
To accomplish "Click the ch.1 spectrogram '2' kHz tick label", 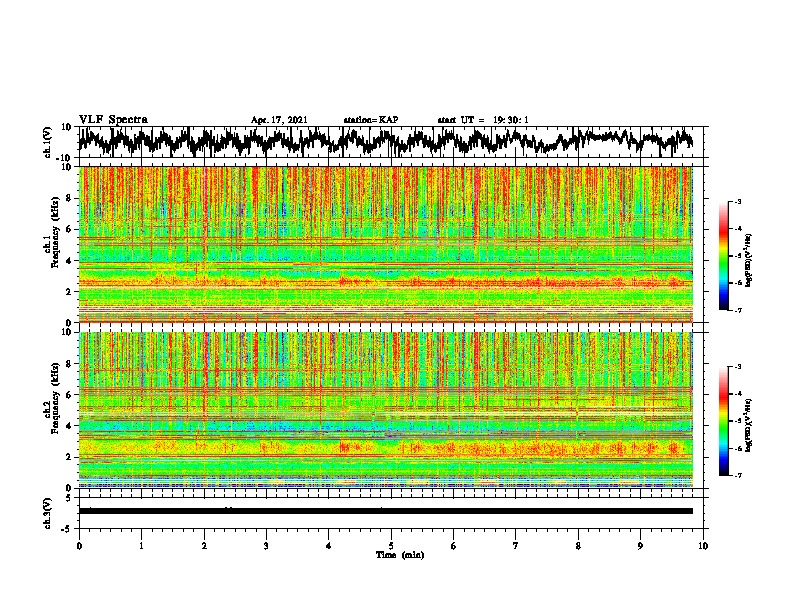I will [x=69, y=291].
